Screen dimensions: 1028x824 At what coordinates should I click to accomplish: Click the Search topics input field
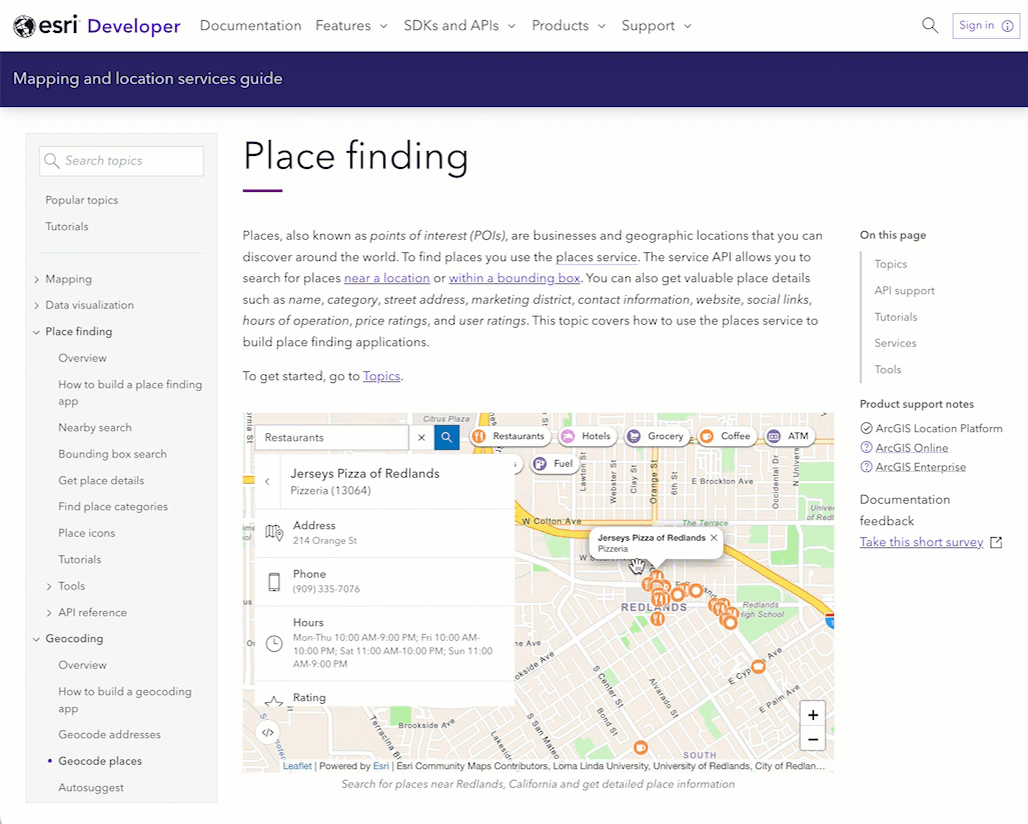click(122, 161)
